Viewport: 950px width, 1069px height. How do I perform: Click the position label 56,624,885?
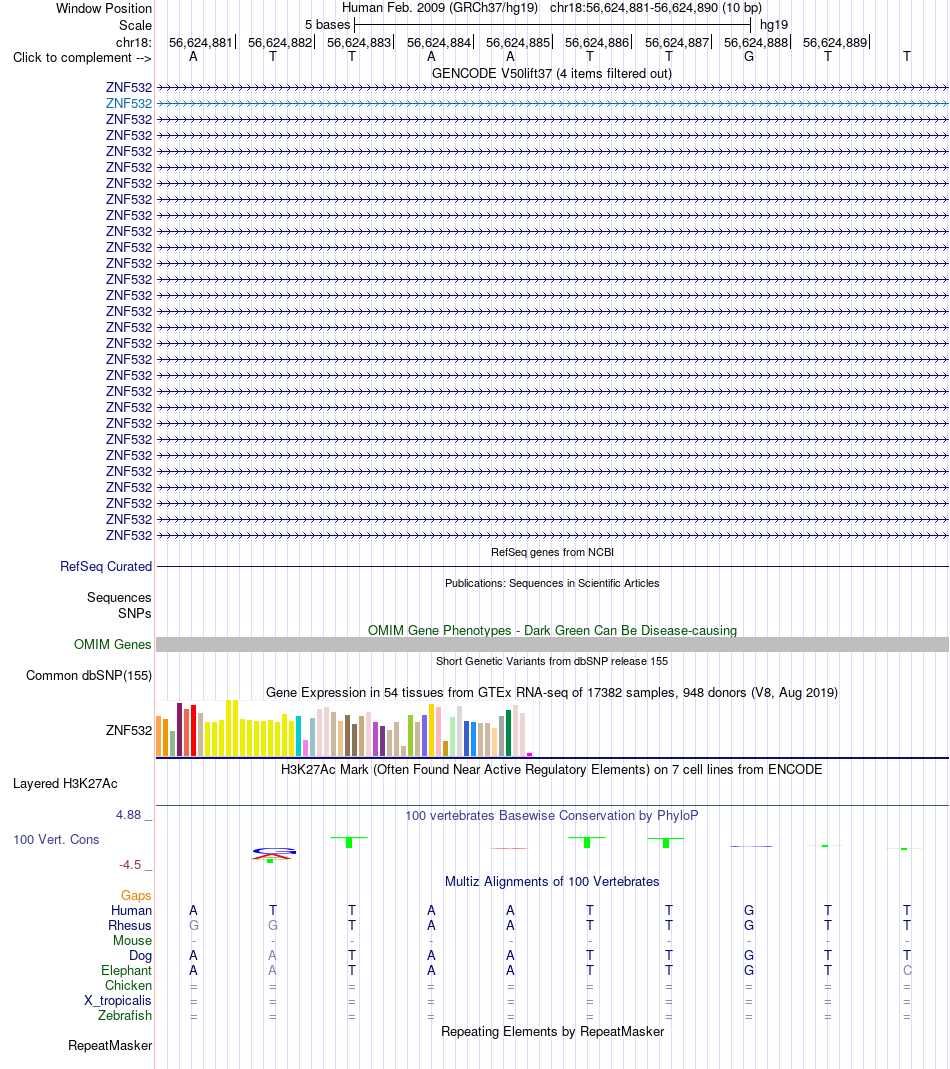(x=518, y=42)
